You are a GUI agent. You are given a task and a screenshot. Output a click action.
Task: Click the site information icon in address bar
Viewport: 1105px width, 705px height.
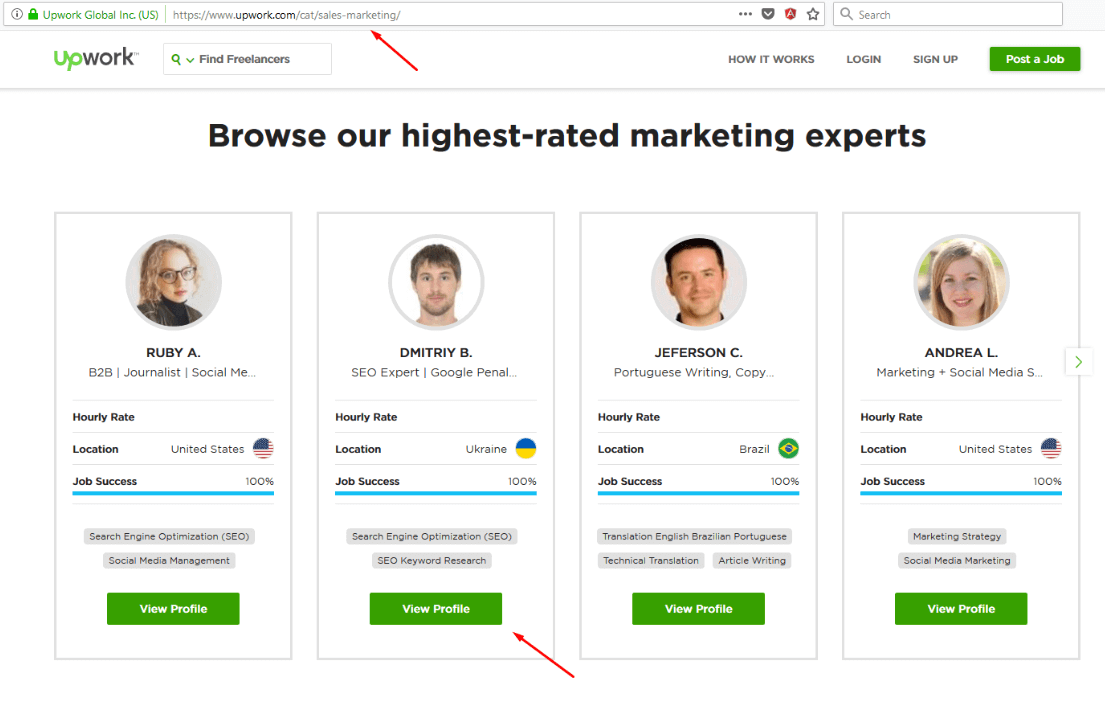point(17,14)
